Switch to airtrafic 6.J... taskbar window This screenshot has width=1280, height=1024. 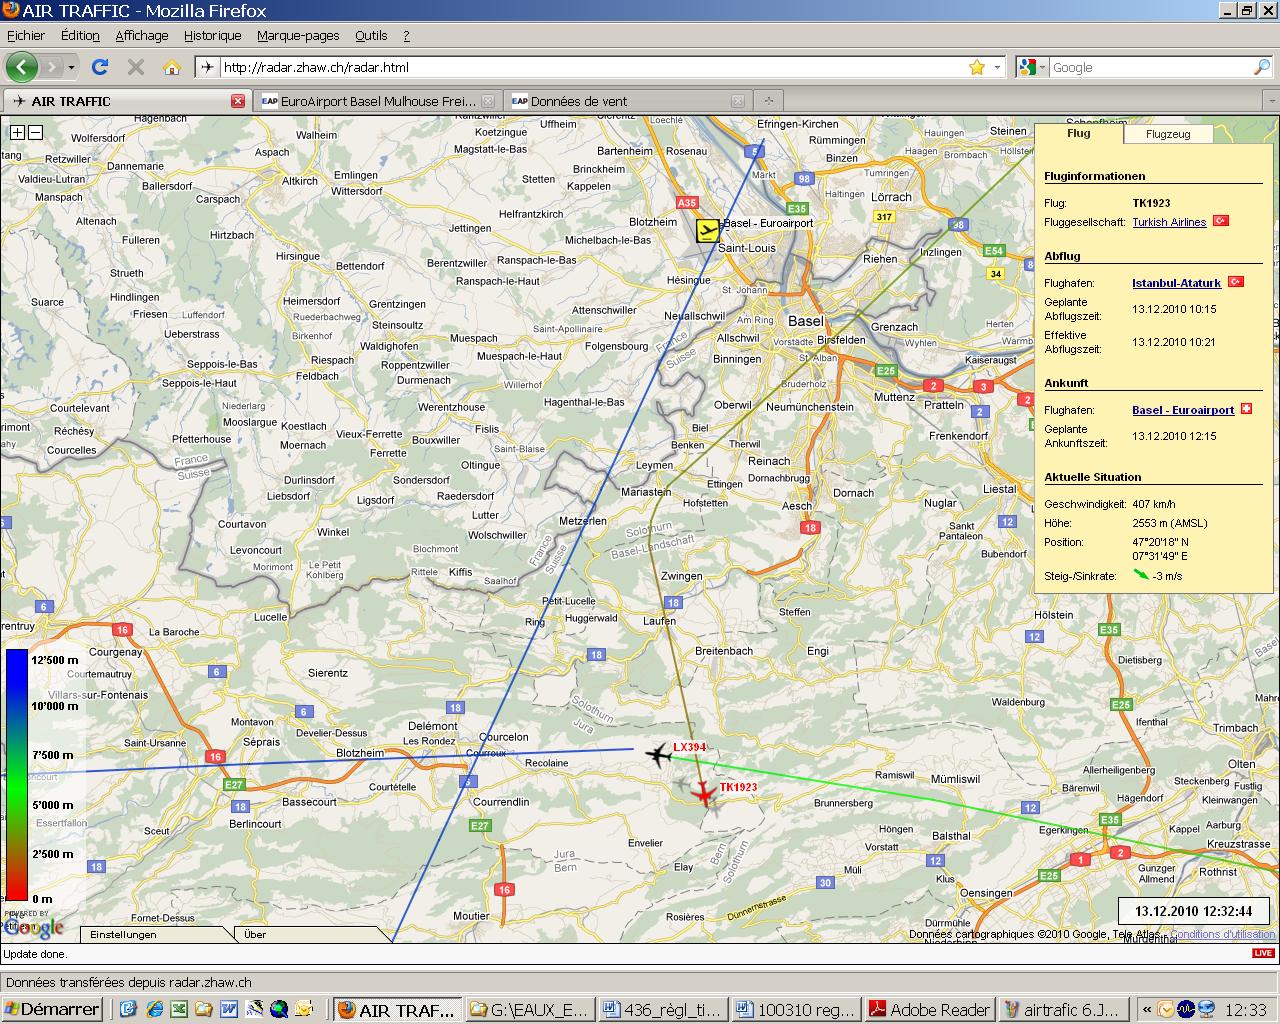point(1064,1009)
